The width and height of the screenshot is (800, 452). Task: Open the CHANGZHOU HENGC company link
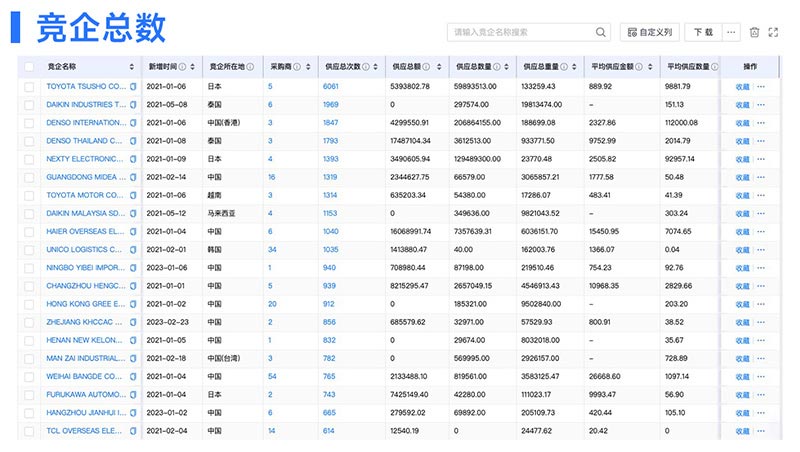pyautogui.click(x=86, y=286)
